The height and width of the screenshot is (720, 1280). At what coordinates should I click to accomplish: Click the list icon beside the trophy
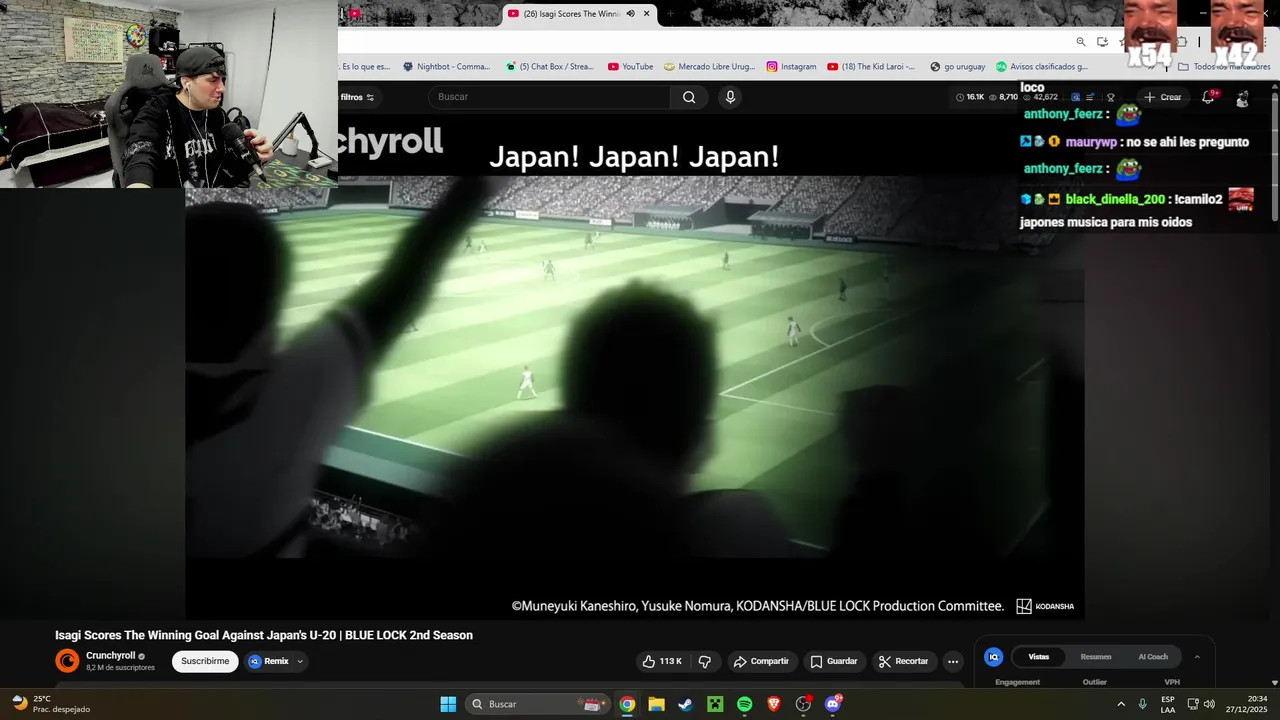pyautogui.click(x=1091, y=97)
